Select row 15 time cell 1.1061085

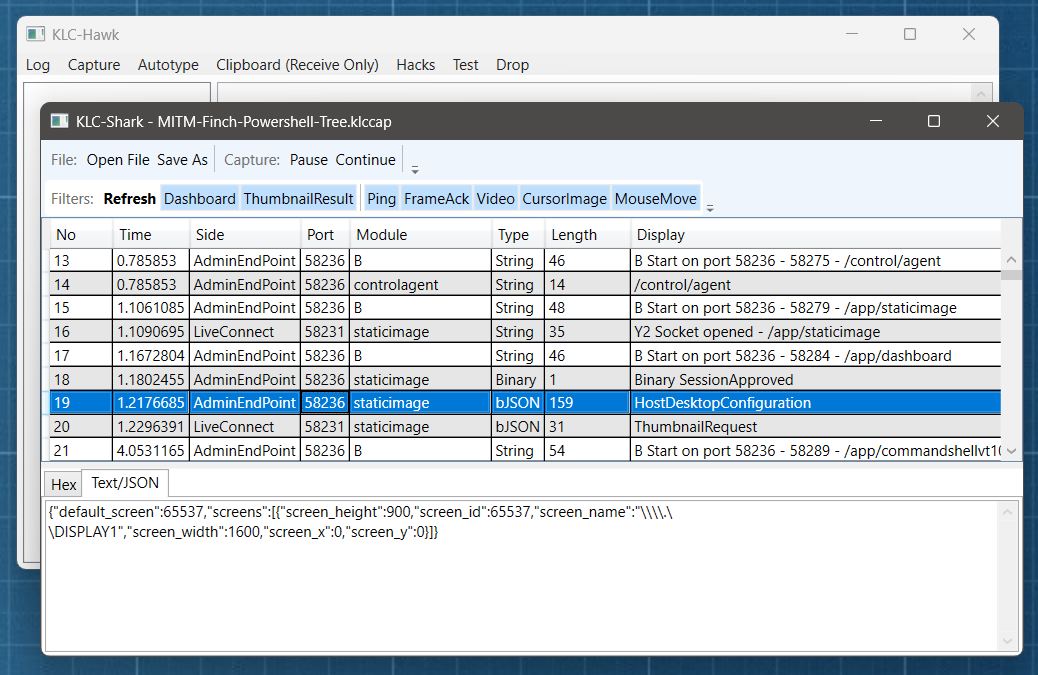click(x=151, y=308)
